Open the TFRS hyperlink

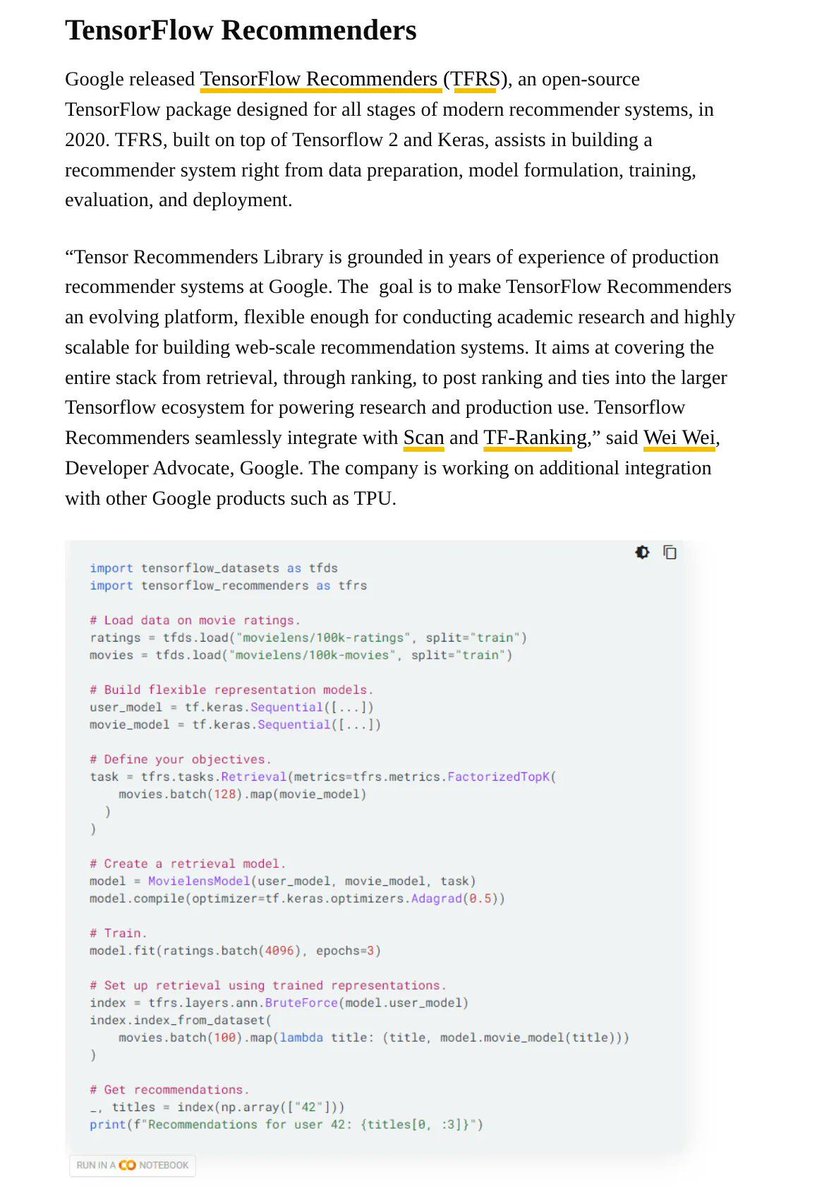[475, 79]
